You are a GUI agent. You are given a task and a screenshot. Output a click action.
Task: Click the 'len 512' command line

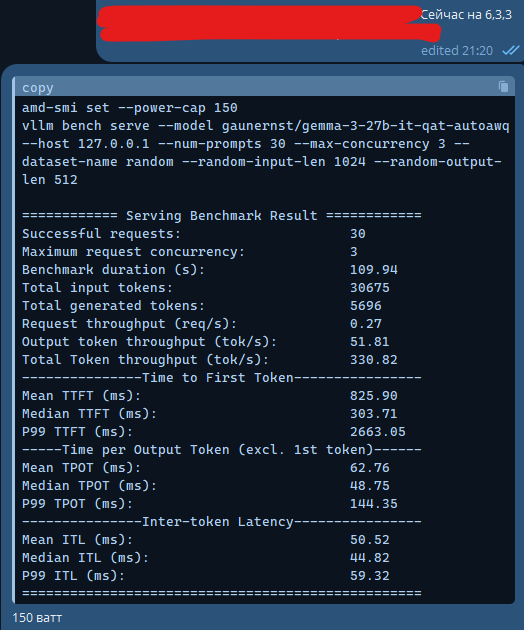[49, 180]
